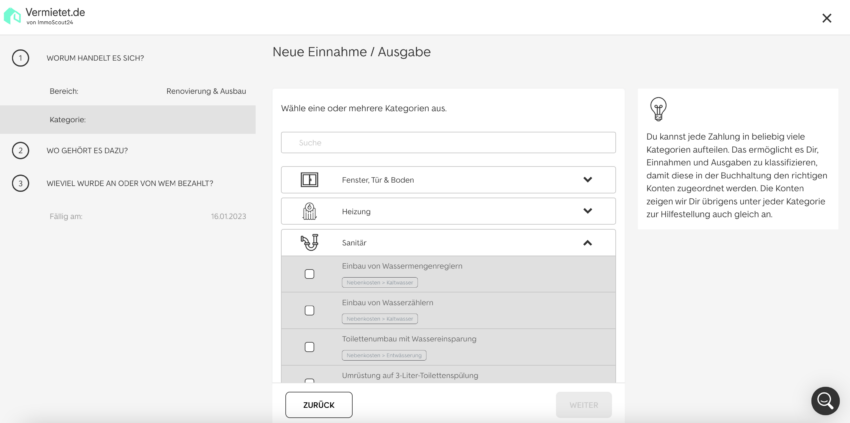The image size is (850, 423).
Task: Click the step 2 circle number
Action: coord(20,151)
